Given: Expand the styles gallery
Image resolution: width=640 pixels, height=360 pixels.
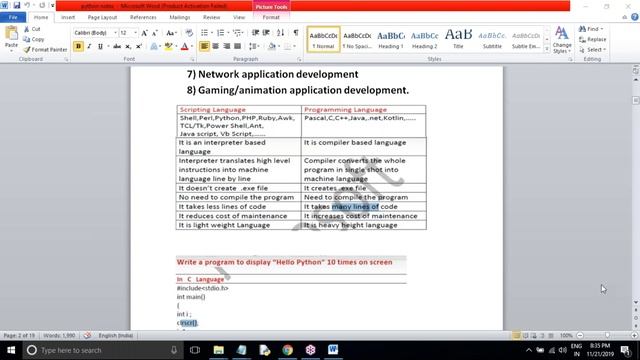Looking at the screenshot, I should [547, 49].
